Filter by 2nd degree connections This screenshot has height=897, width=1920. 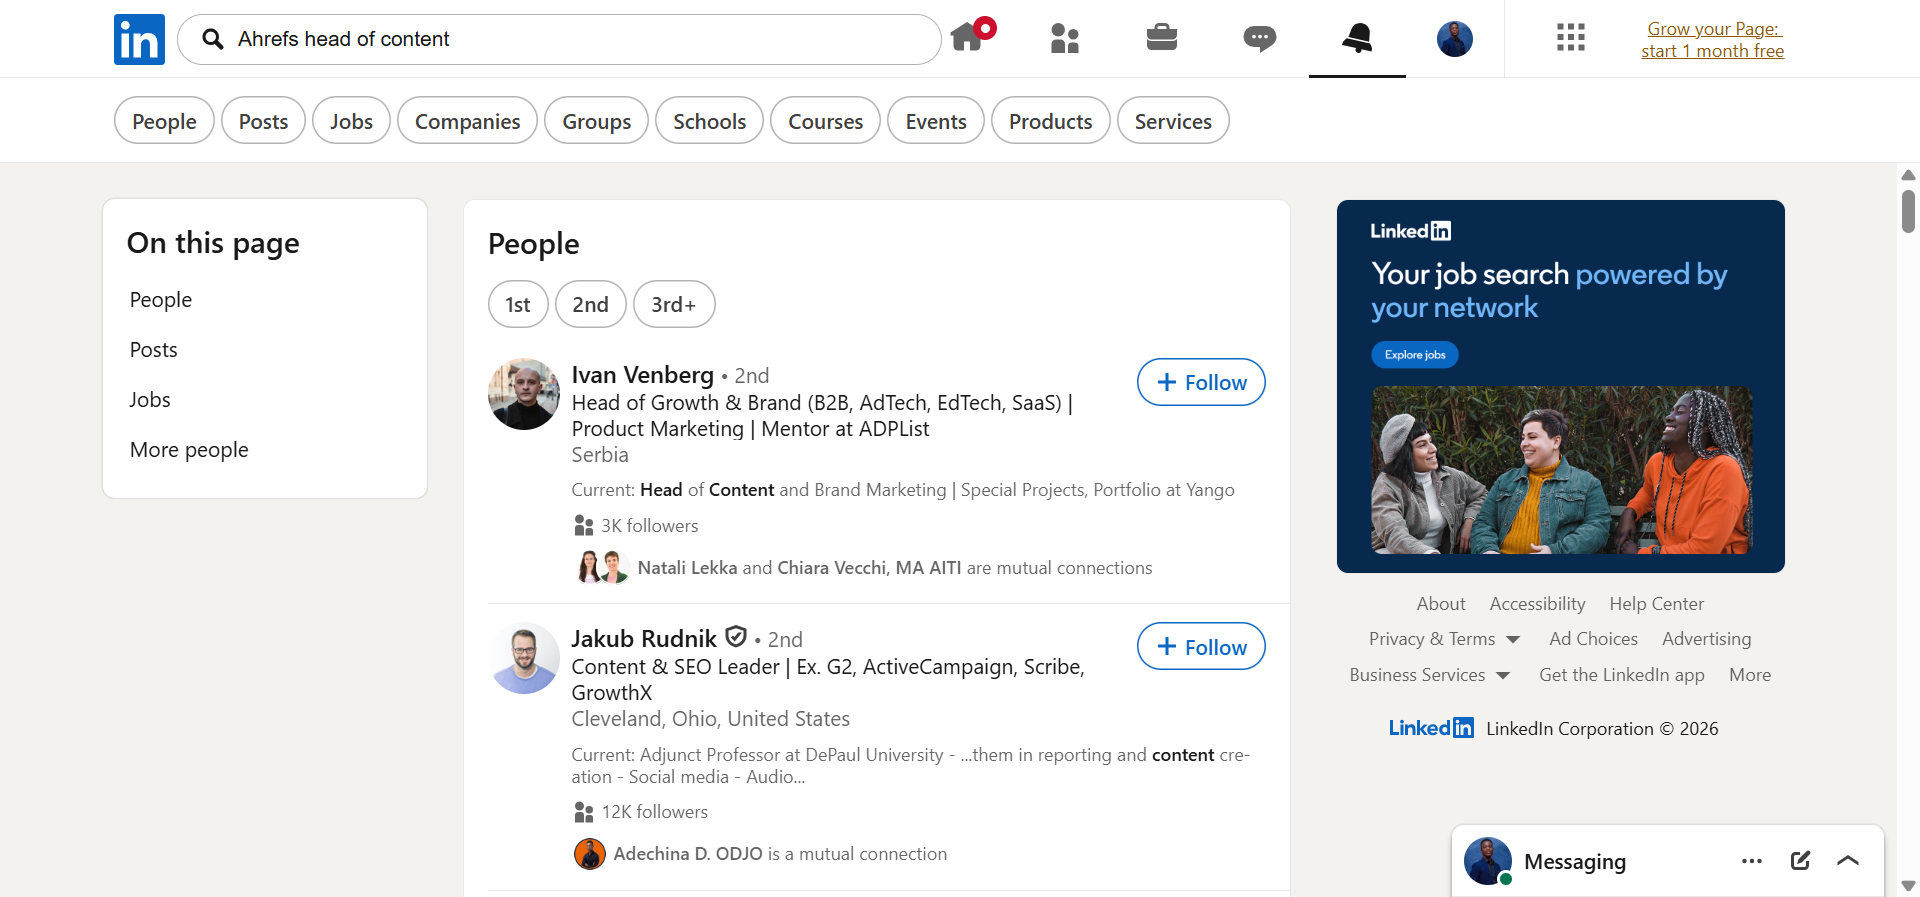[x=591, y=304]
